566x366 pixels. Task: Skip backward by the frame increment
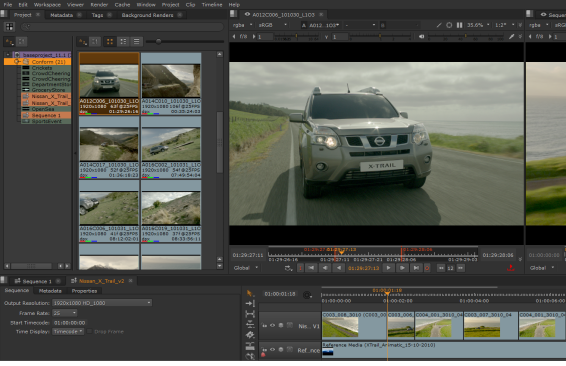pos(441,268)
